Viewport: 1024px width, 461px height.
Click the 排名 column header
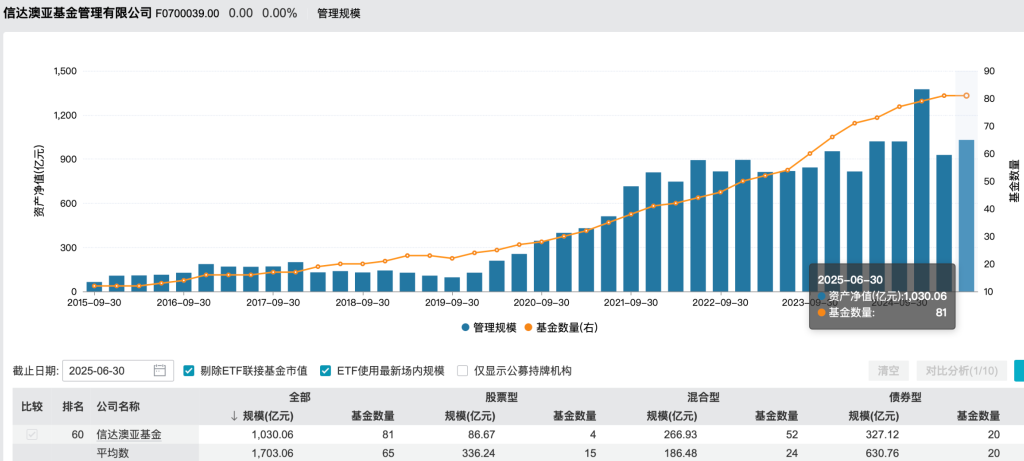(x=73, y=407)
